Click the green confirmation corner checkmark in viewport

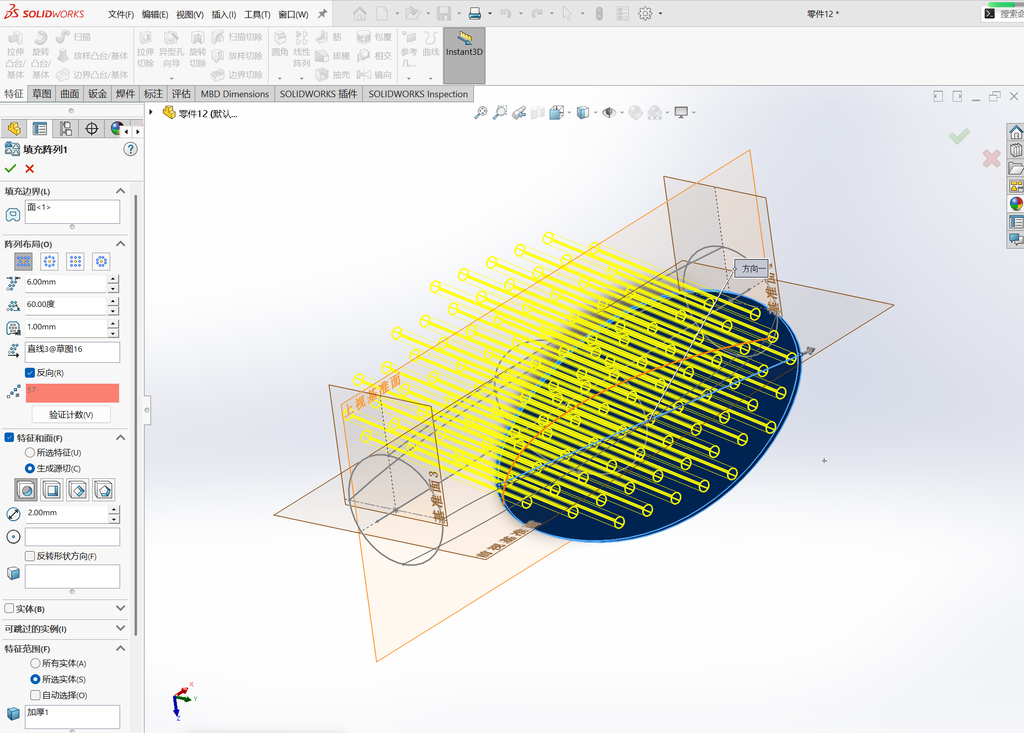959,136
